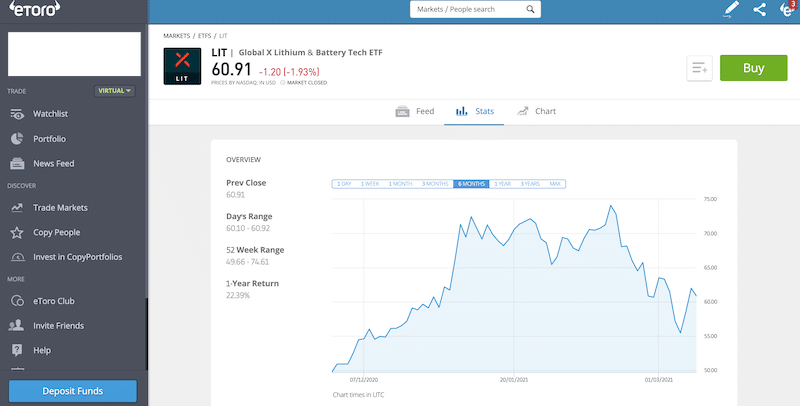Screen dimensions: 800x406
Task: Select the MAX chart range
Action: tap(555, 184)
